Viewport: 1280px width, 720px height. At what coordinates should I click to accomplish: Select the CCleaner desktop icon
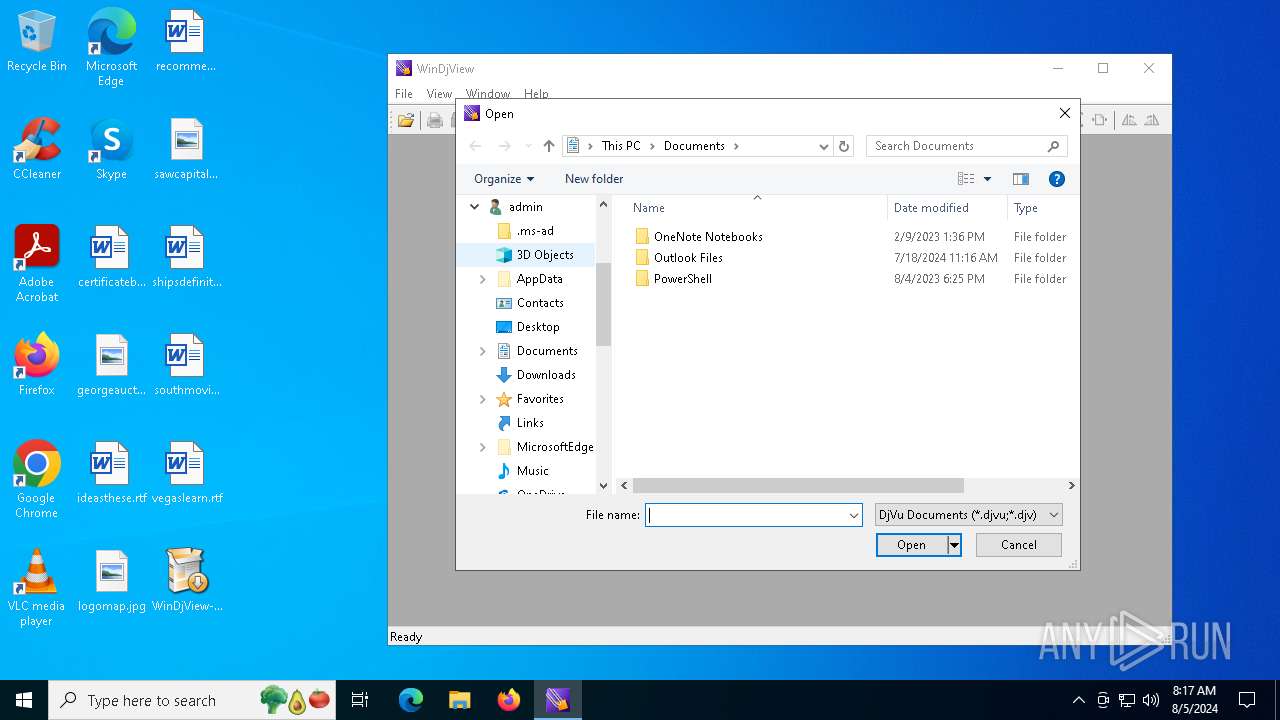(37, 149)
